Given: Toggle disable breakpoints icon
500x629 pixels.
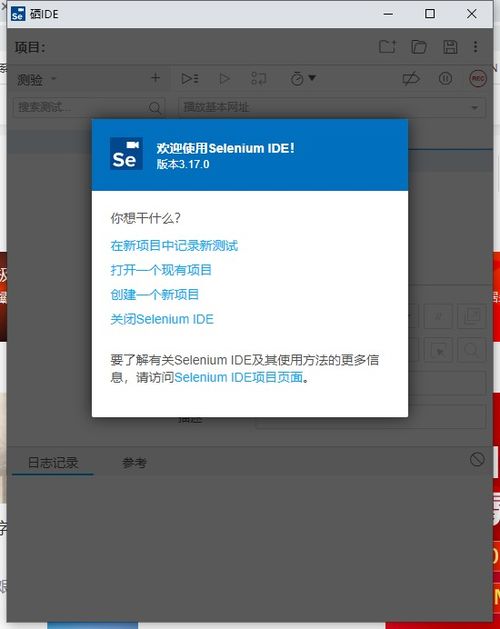Looking at the screenshot, I should click(411, 78).
